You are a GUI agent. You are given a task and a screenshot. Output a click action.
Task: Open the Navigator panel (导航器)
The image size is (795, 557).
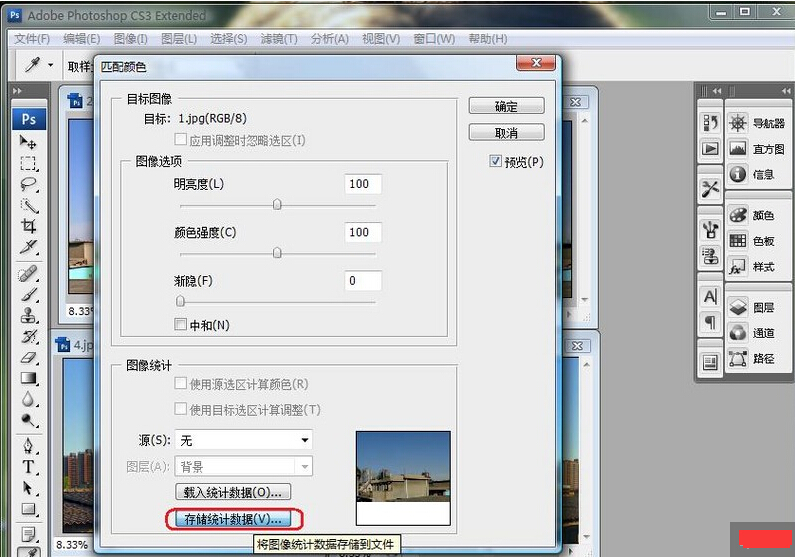757,123
